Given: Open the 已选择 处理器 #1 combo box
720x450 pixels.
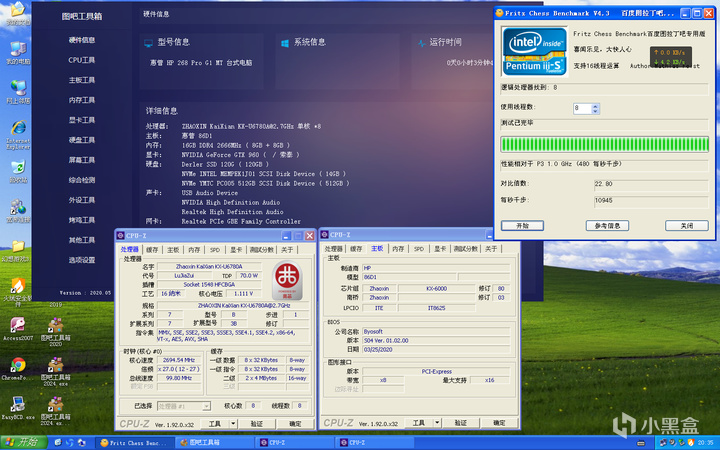Looking at the screenshot, I should click(184, 406).
